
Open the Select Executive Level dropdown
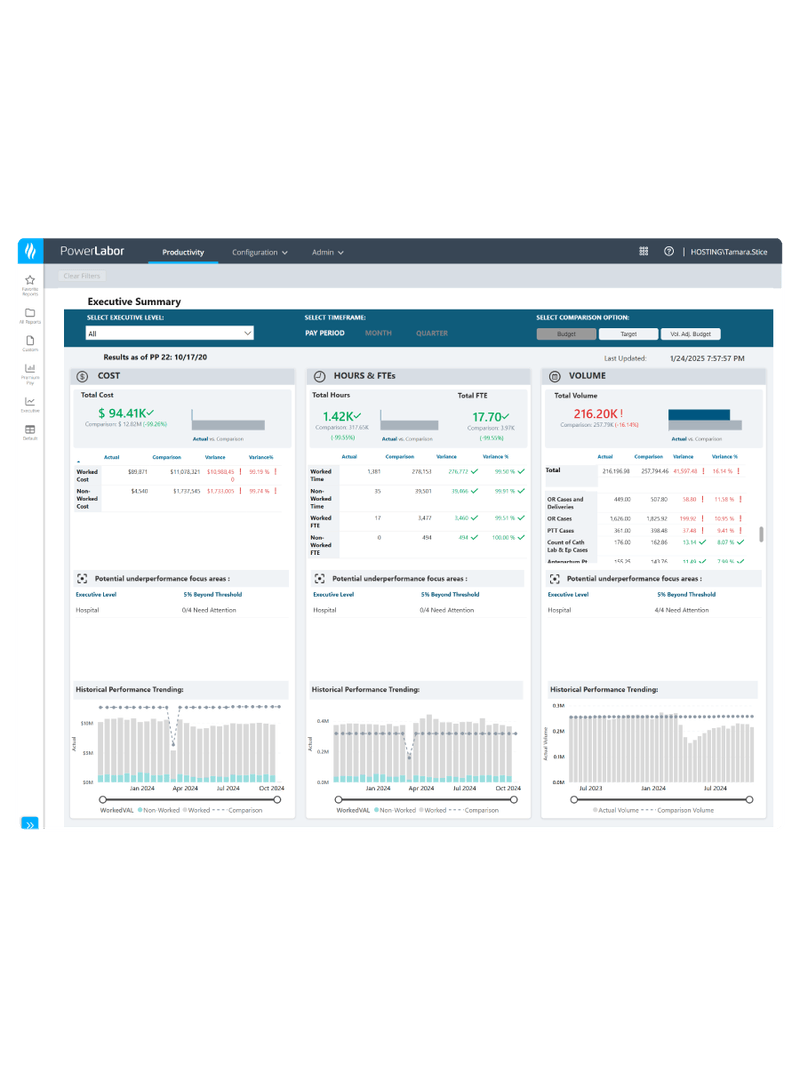point(169,333)
